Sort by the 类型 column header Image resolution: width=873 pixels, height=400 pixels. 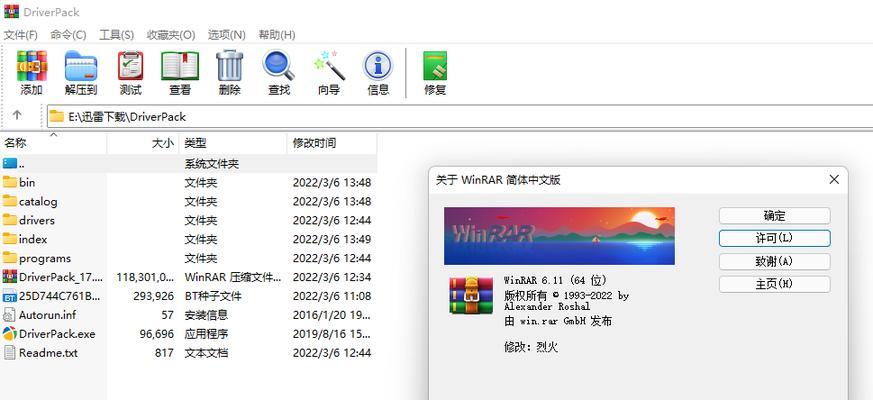(x=233, y=143)
